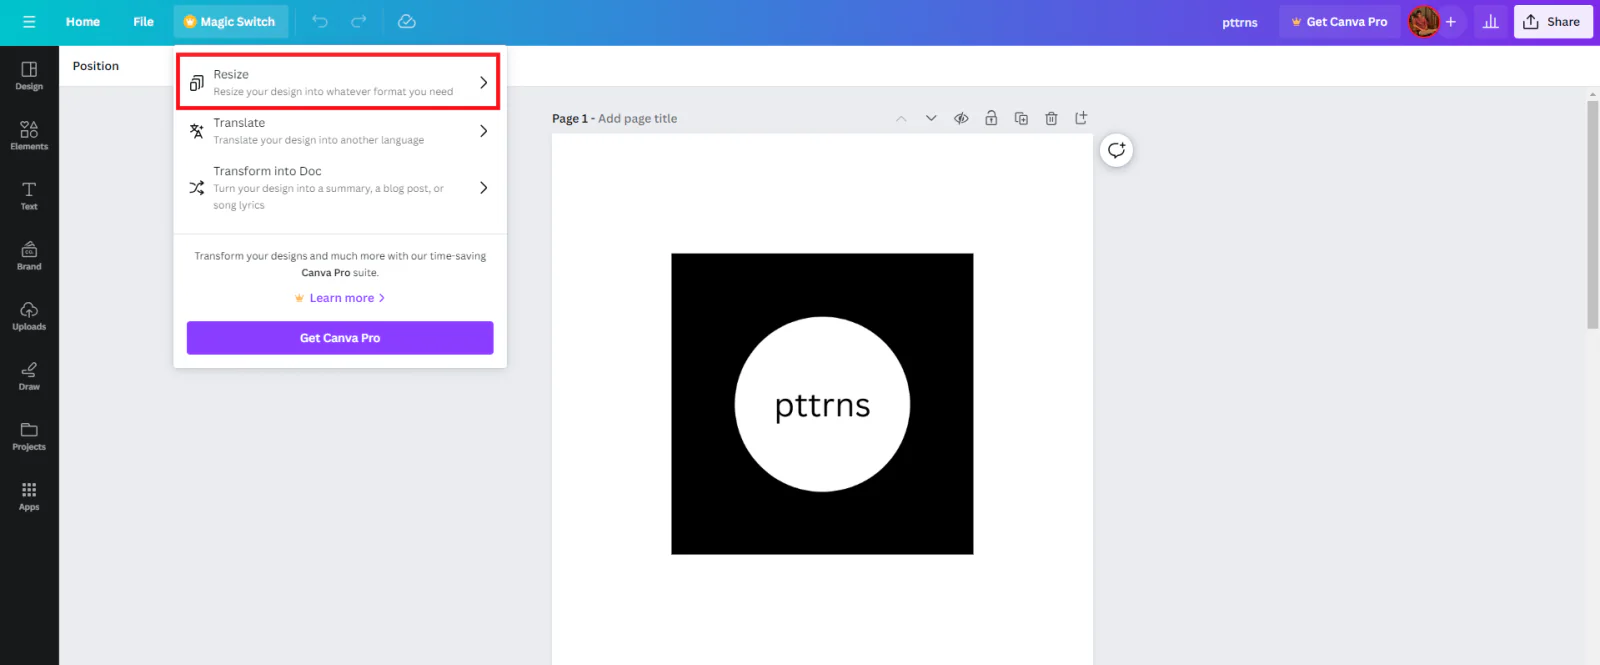Duplicate the page icon
Image resolution: width=1600 pixels, height=665 pixels.
pos(1021,118)
